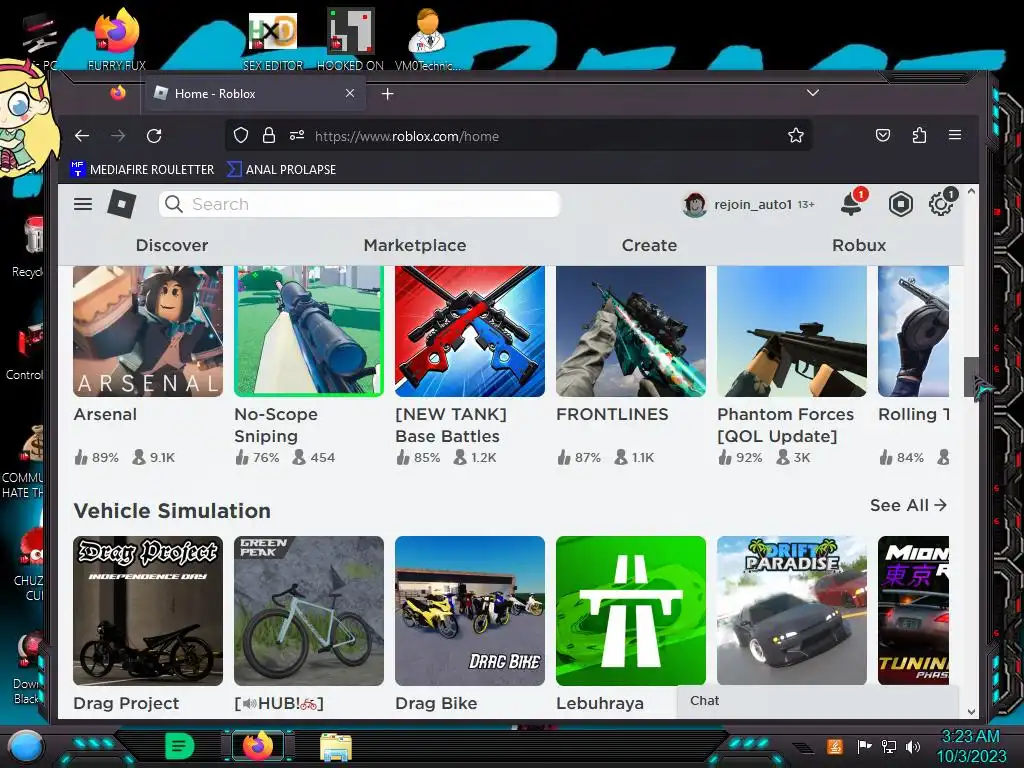The image size is (1024, 768).
Task: Switch to Firefox in taskbar
Action: [x=258, y=746]
